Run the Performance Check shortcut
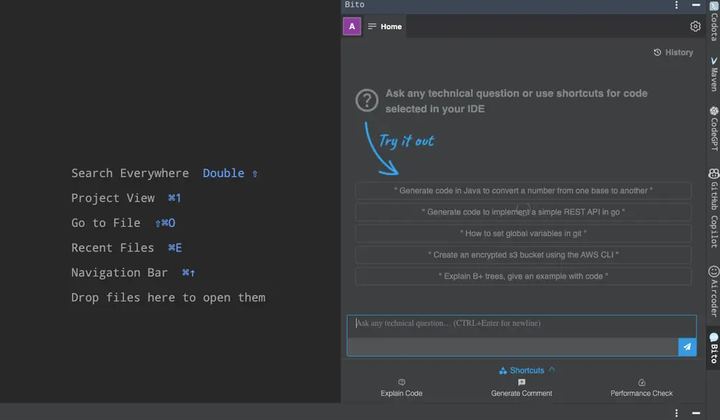720x420 pixels. 641,388
